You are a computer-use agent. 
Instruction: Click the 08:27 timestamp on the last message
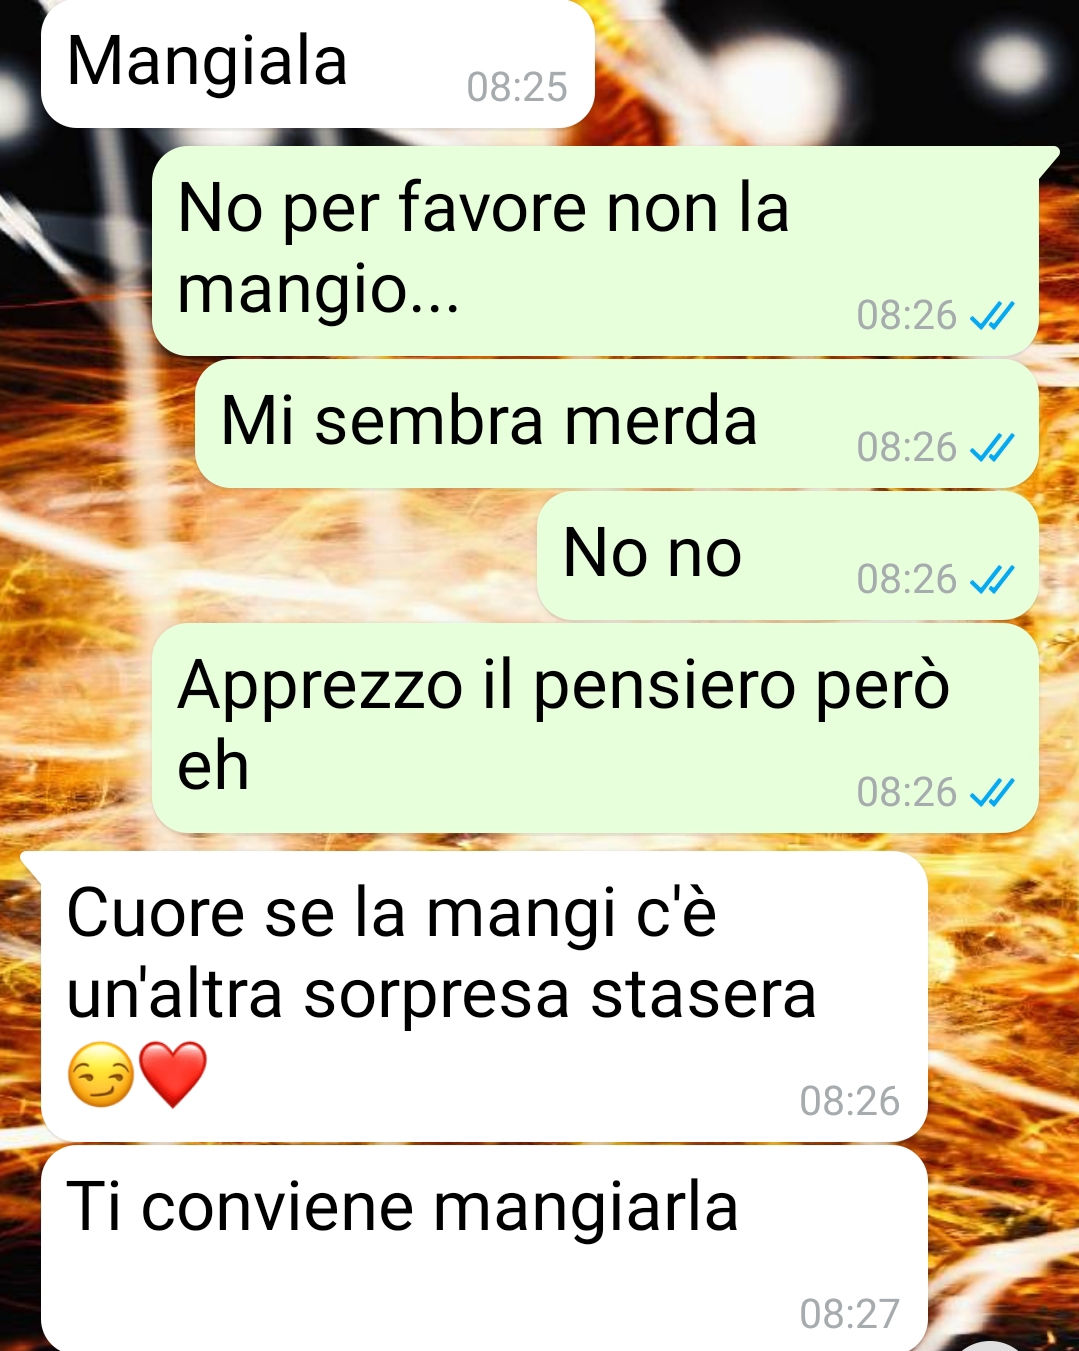tap(850, 1314)
